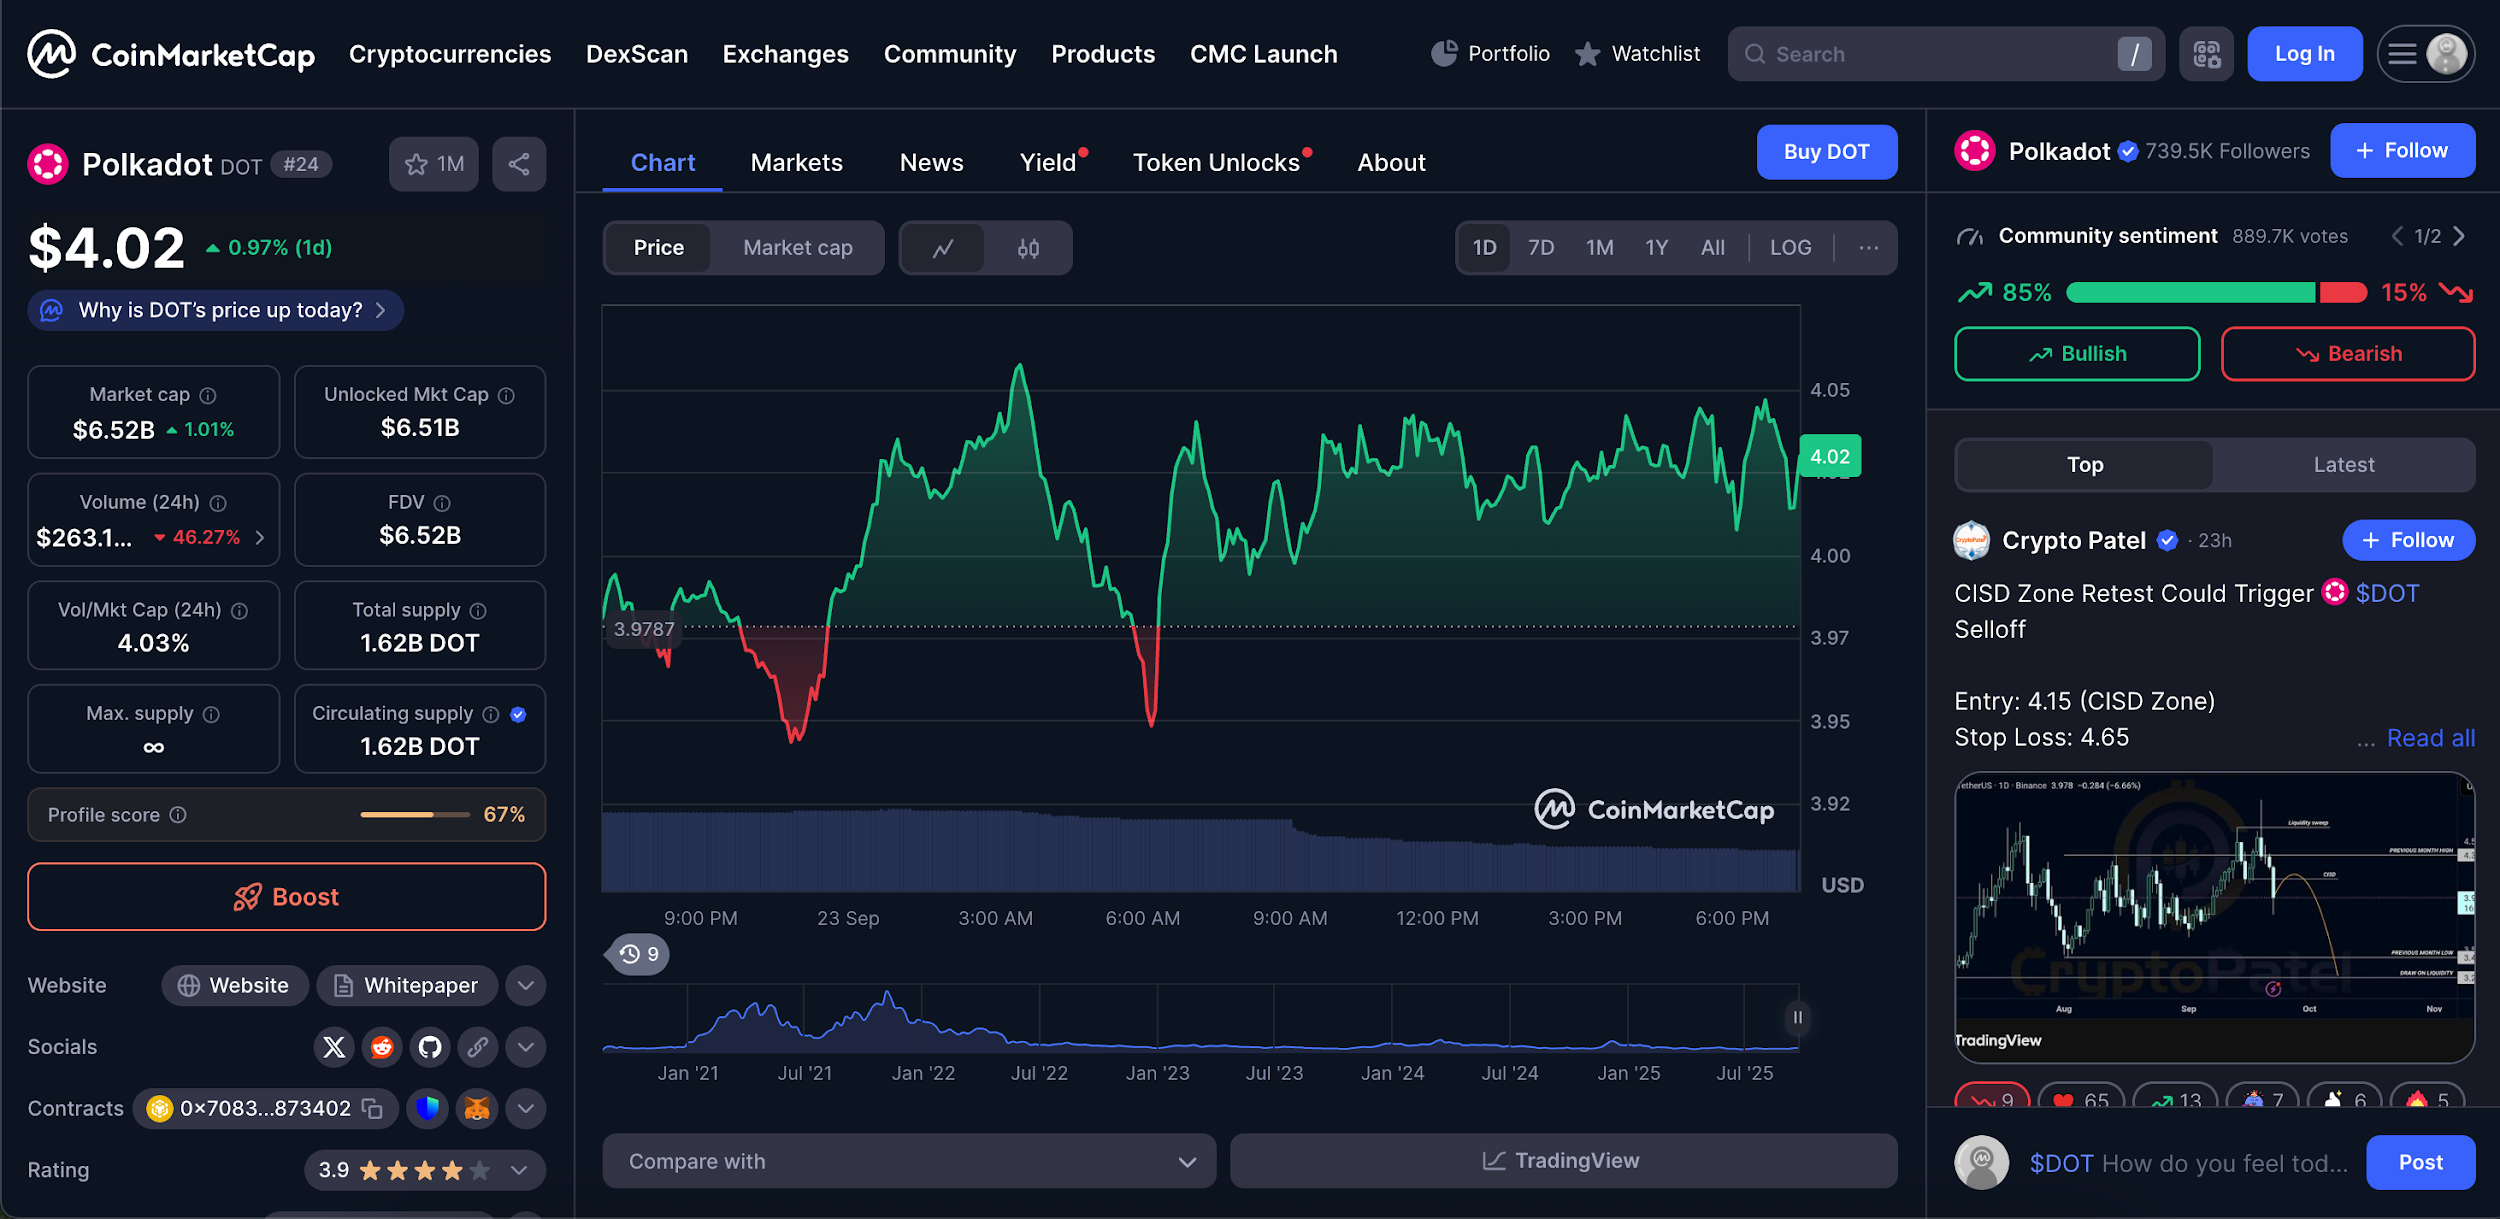Switch chart to Market cap view

coord(797,248)
